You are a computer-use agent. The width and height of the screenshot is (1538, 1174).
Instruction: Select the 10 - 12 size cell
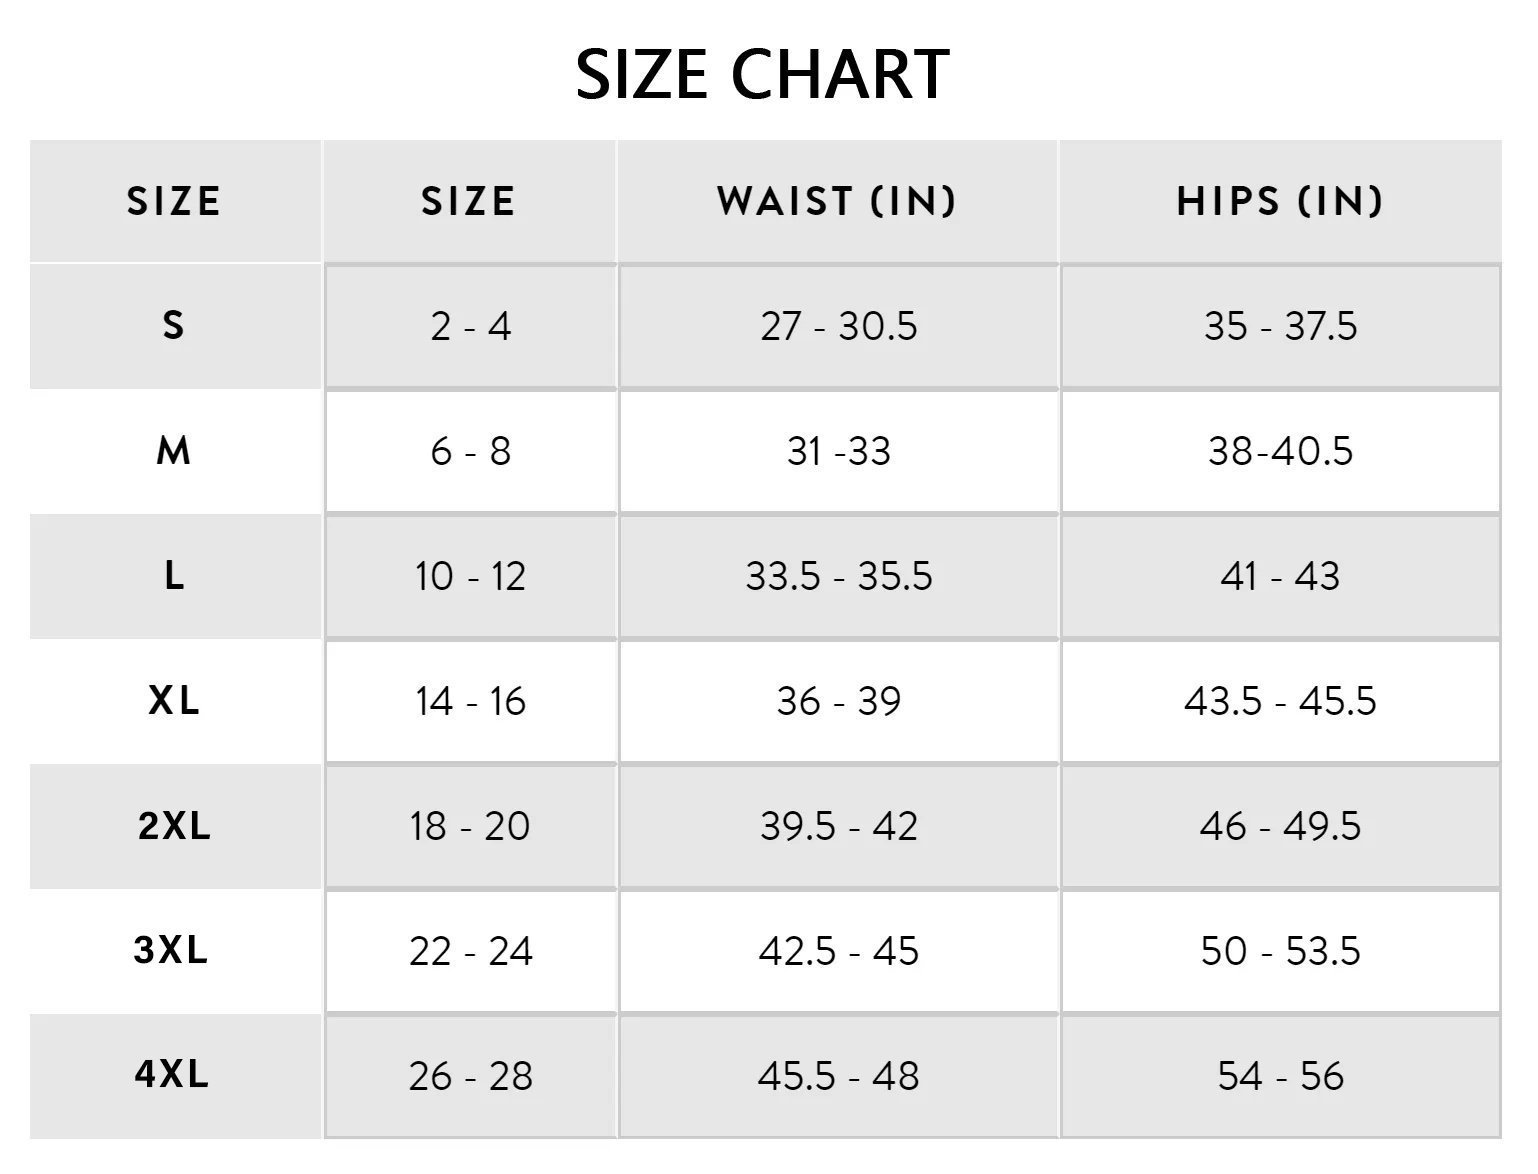[x=470, y=576]
